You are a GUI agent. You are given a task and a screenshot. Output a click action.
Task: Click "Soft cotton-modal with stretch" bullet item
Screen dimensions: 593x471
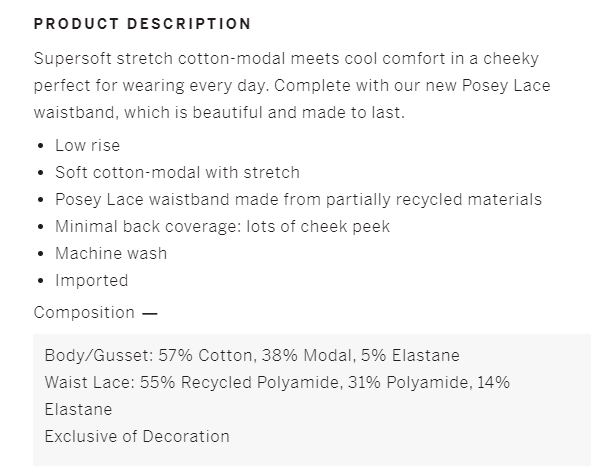(x=177, y=173)
